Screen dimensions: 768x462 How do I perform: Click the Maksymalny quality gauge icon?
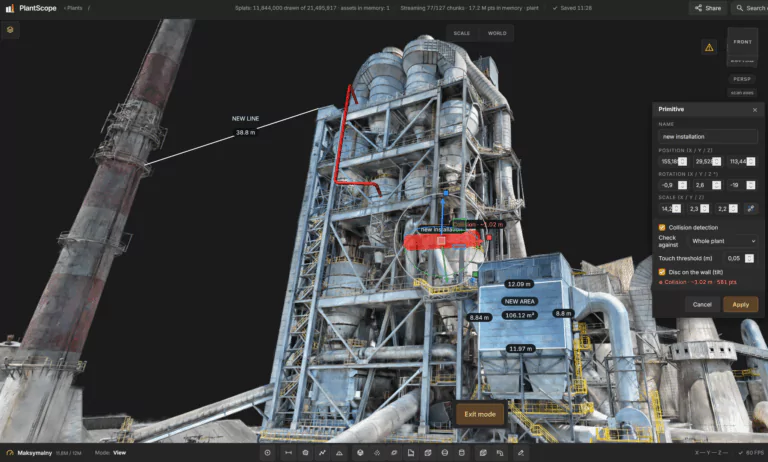pyautogui.click(x=10, y=453)
